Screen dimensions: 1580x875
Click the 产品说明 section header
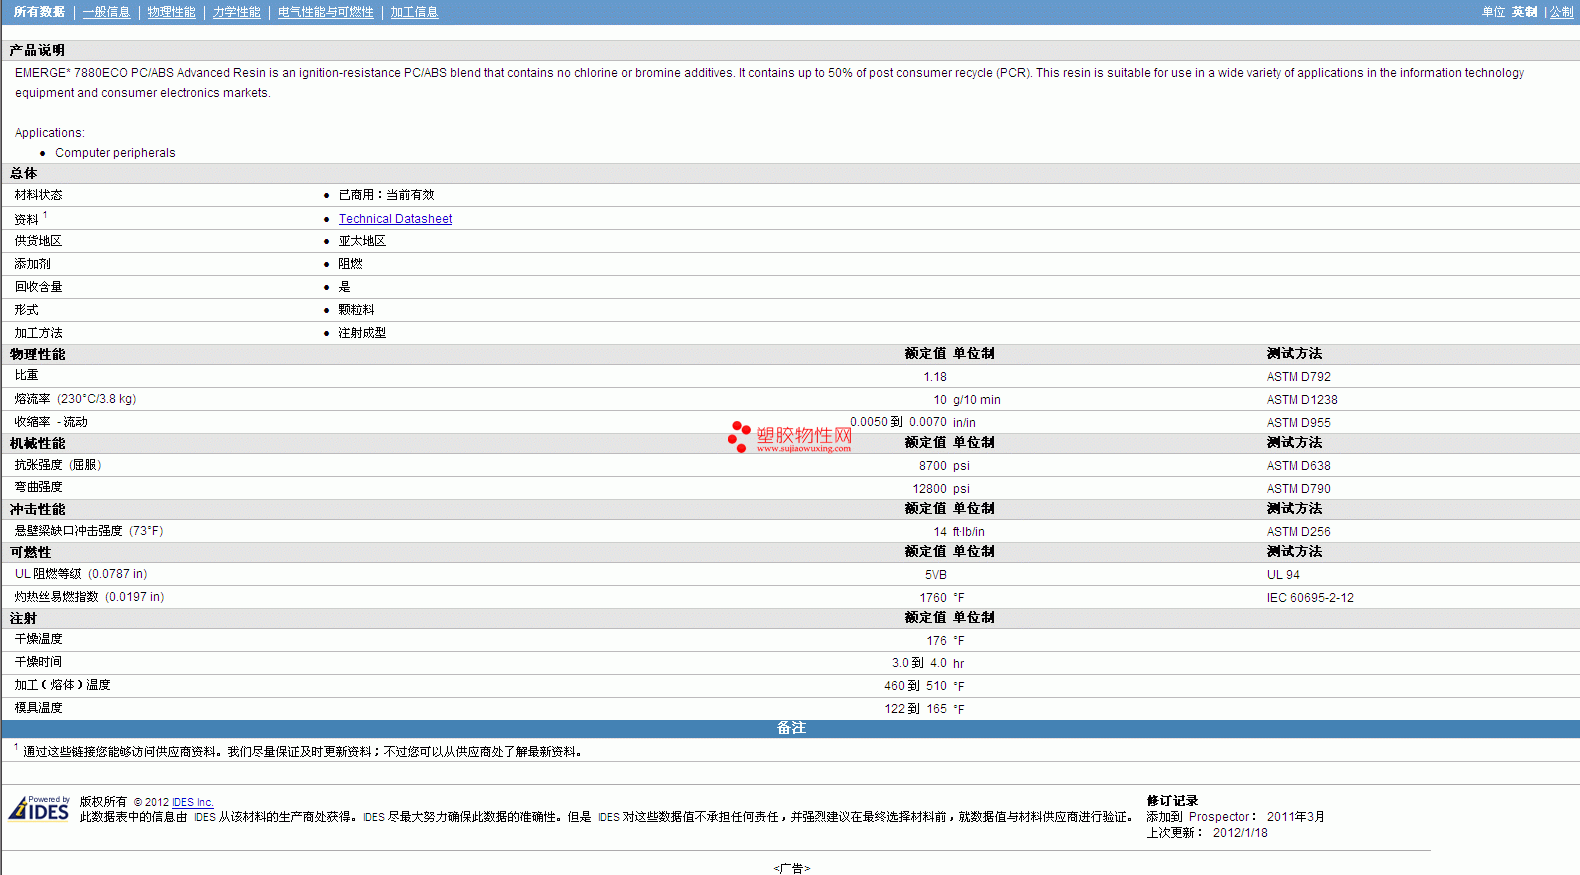coord(37,50)
